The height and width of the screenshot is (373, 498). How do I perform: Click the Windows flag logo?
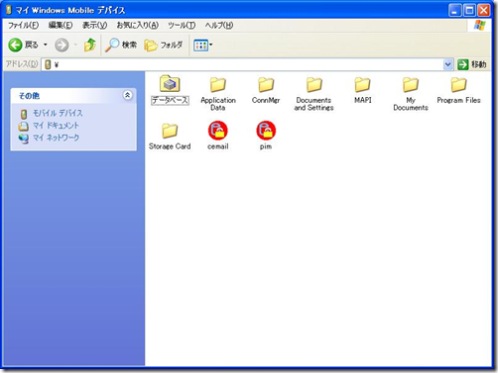coord(479,25)
